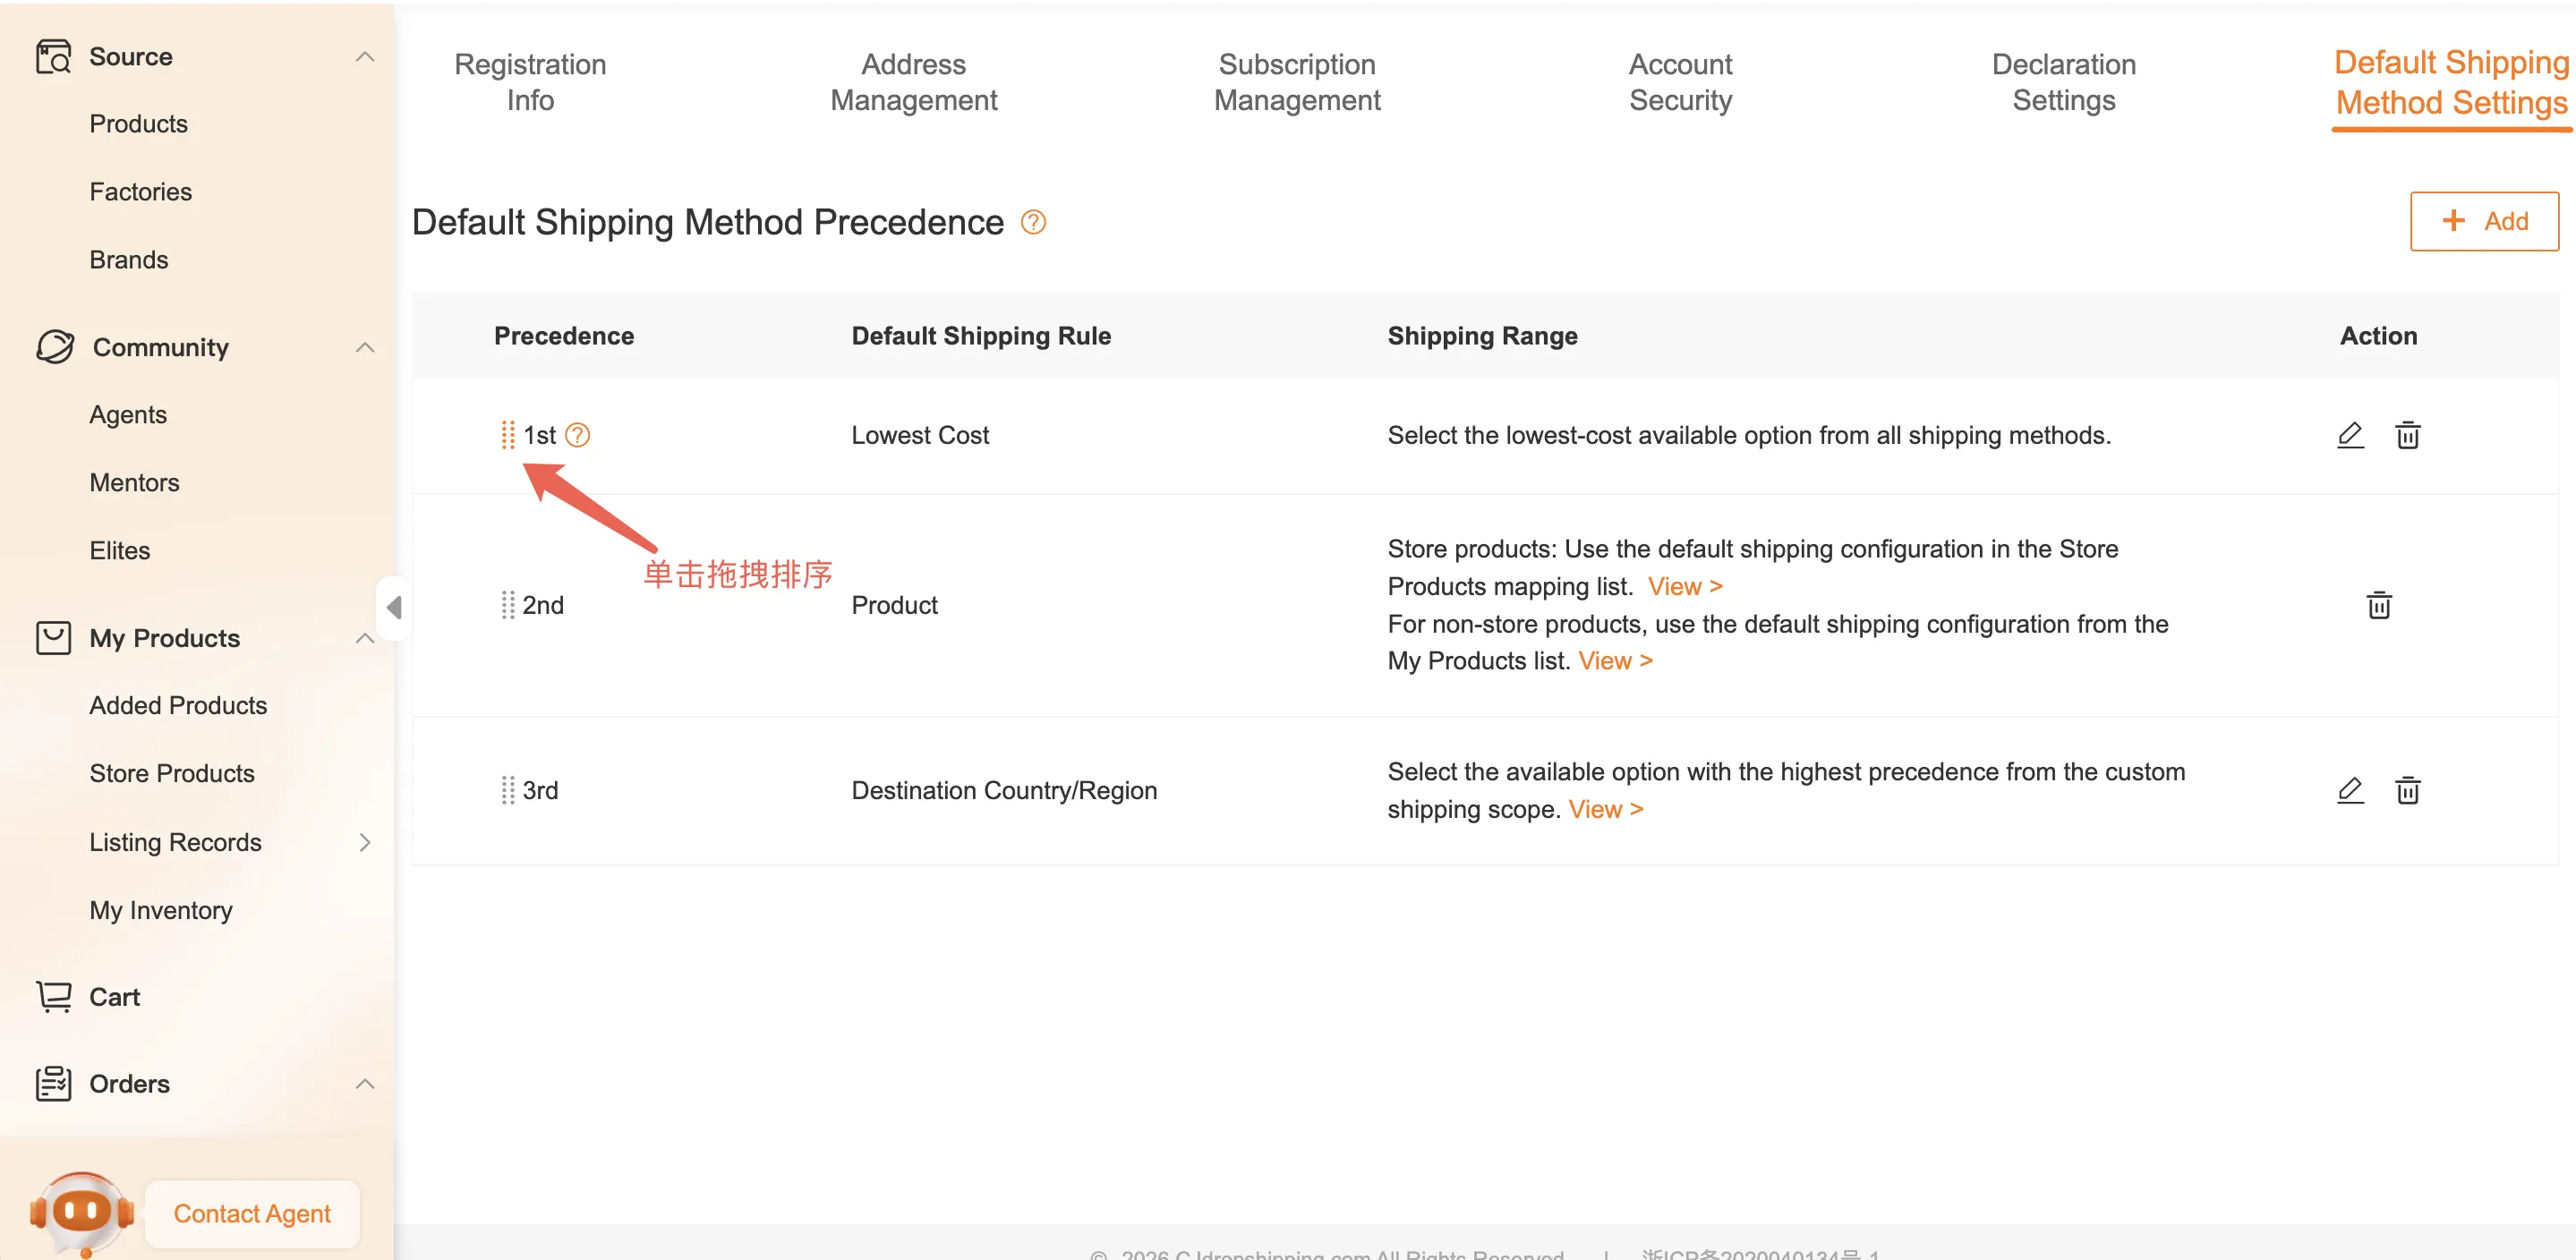Image resolution: width=2576 pixels, height=1260 pixels.
Task: Click help icon beside Default Shipping Method Precedence
Action: [1033, 222]
